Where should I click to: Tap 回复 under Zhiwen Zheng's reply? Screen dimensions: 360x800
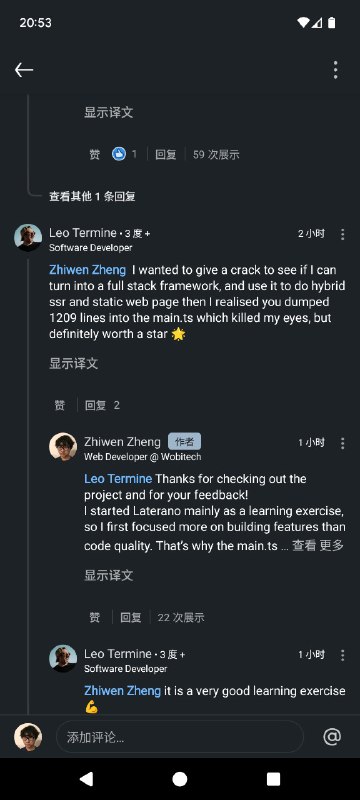131,617
